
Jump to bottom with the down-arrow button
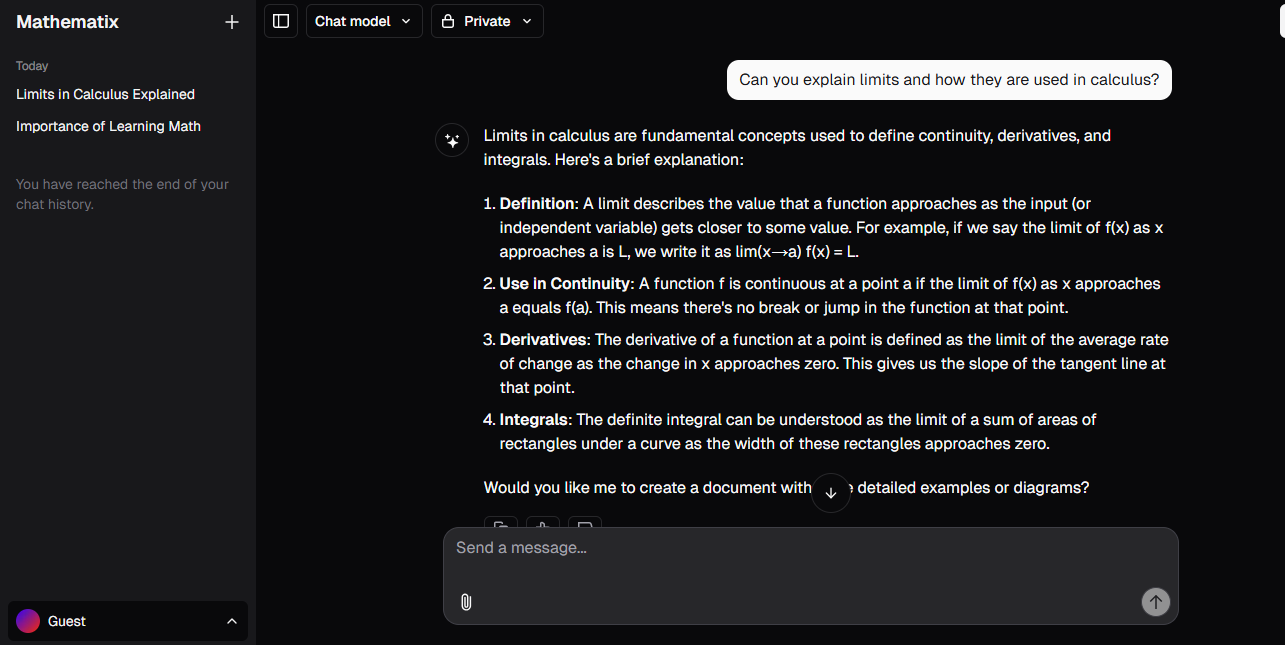pyautogui.click(x=831, y=493)
